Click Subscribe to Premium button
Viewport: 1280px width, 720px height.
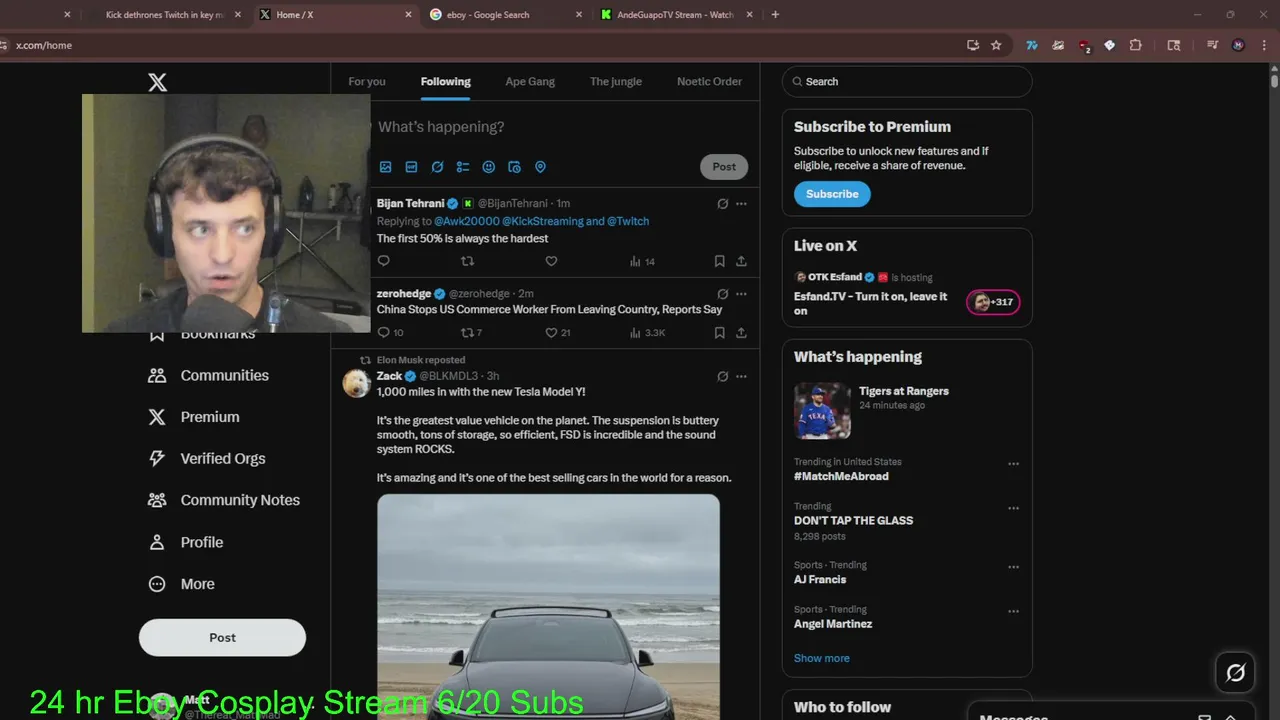coord(832,194)
